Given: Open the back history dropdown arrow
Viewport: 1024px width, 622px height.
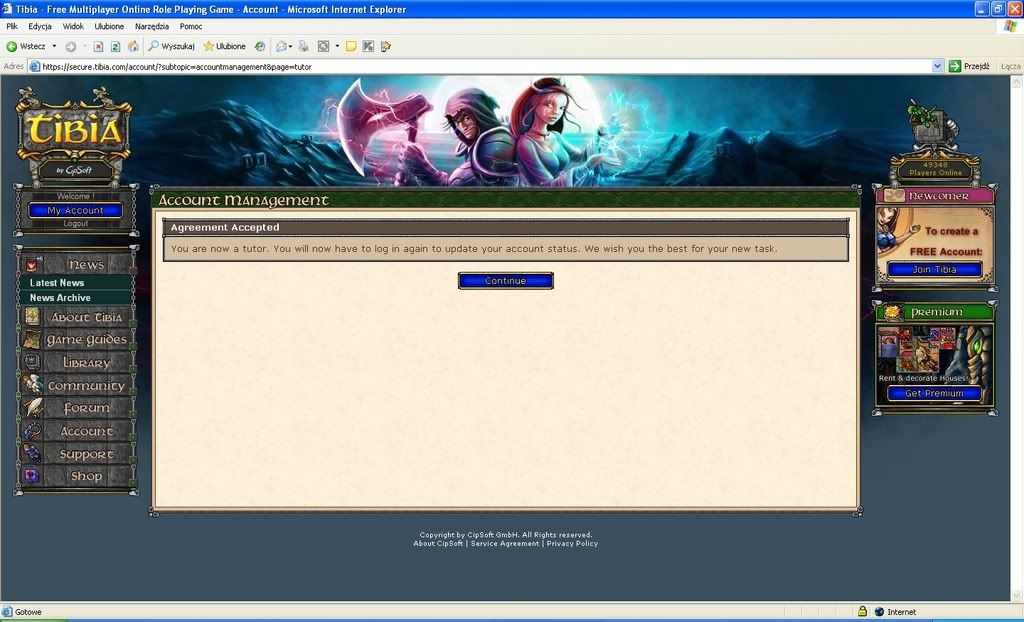Looking at the screenshot, I should 54,46.
